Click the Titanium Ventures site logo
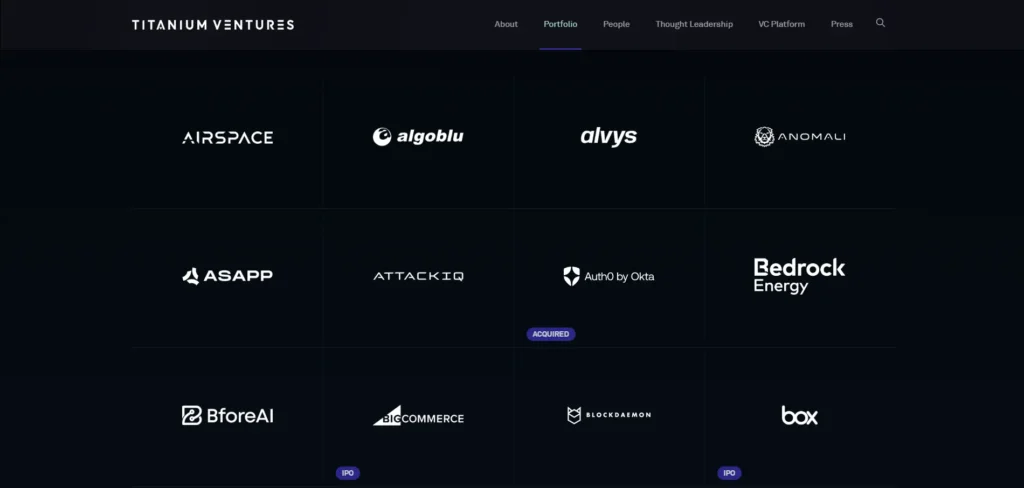Viewport: 1024px width, 488px height. (213, 25)
